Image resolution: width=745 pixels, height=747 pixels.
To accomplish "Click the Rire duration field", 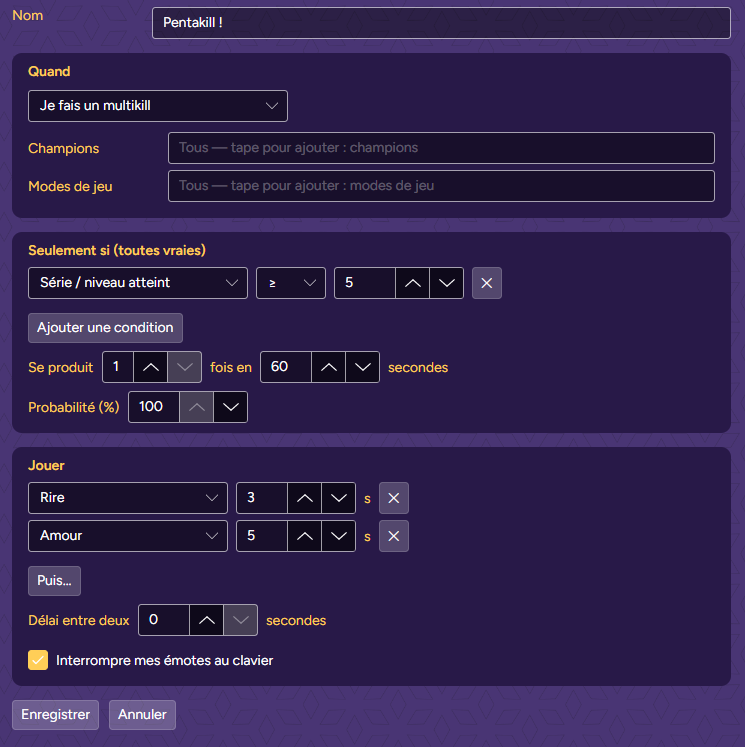I will [262, 498].
